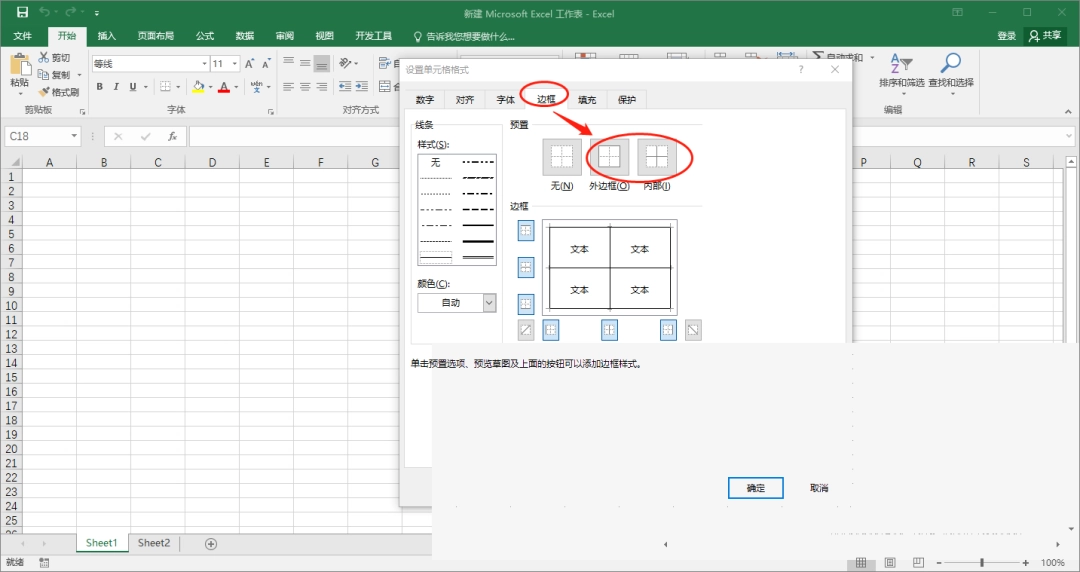Toggle the inside vertical border button
The width and height of the screenshot is (1080, 572).
(609, 330)
